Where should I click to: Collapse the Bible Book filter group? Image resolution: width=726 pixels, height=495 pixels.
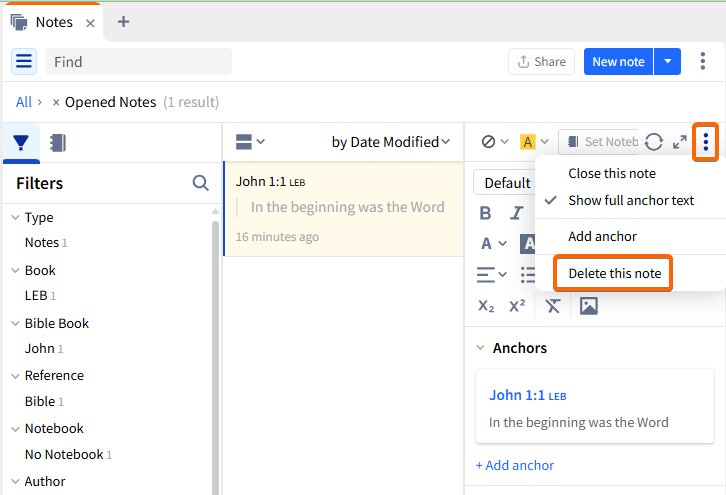[15, 323]
